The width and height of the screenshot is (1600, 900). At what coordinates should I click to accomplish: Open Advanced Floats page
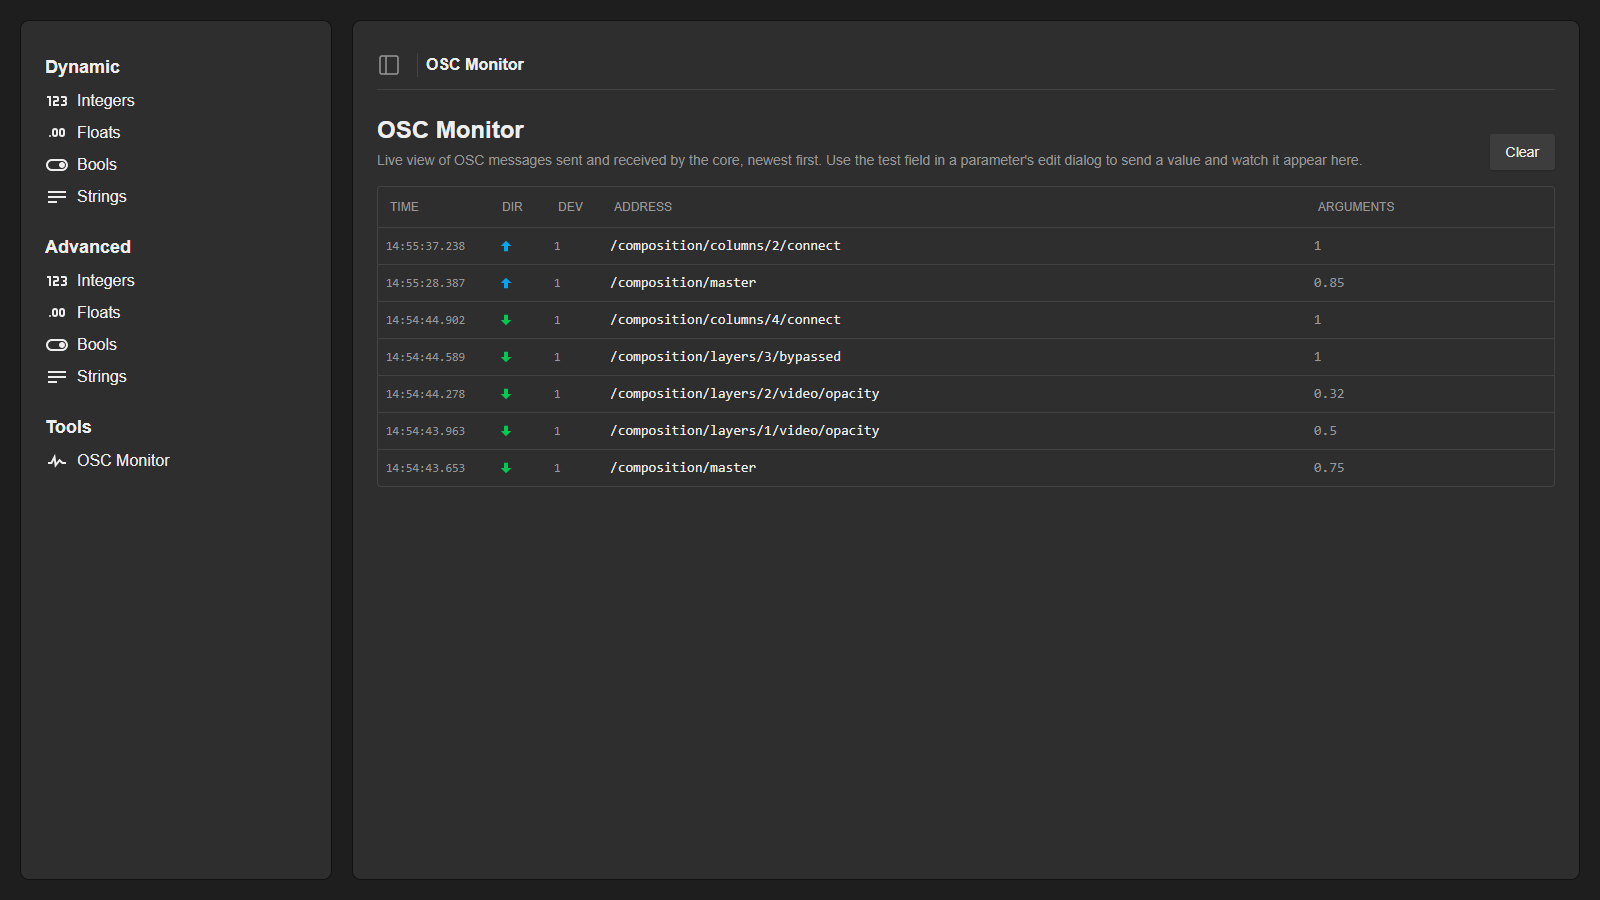point(98,313)
